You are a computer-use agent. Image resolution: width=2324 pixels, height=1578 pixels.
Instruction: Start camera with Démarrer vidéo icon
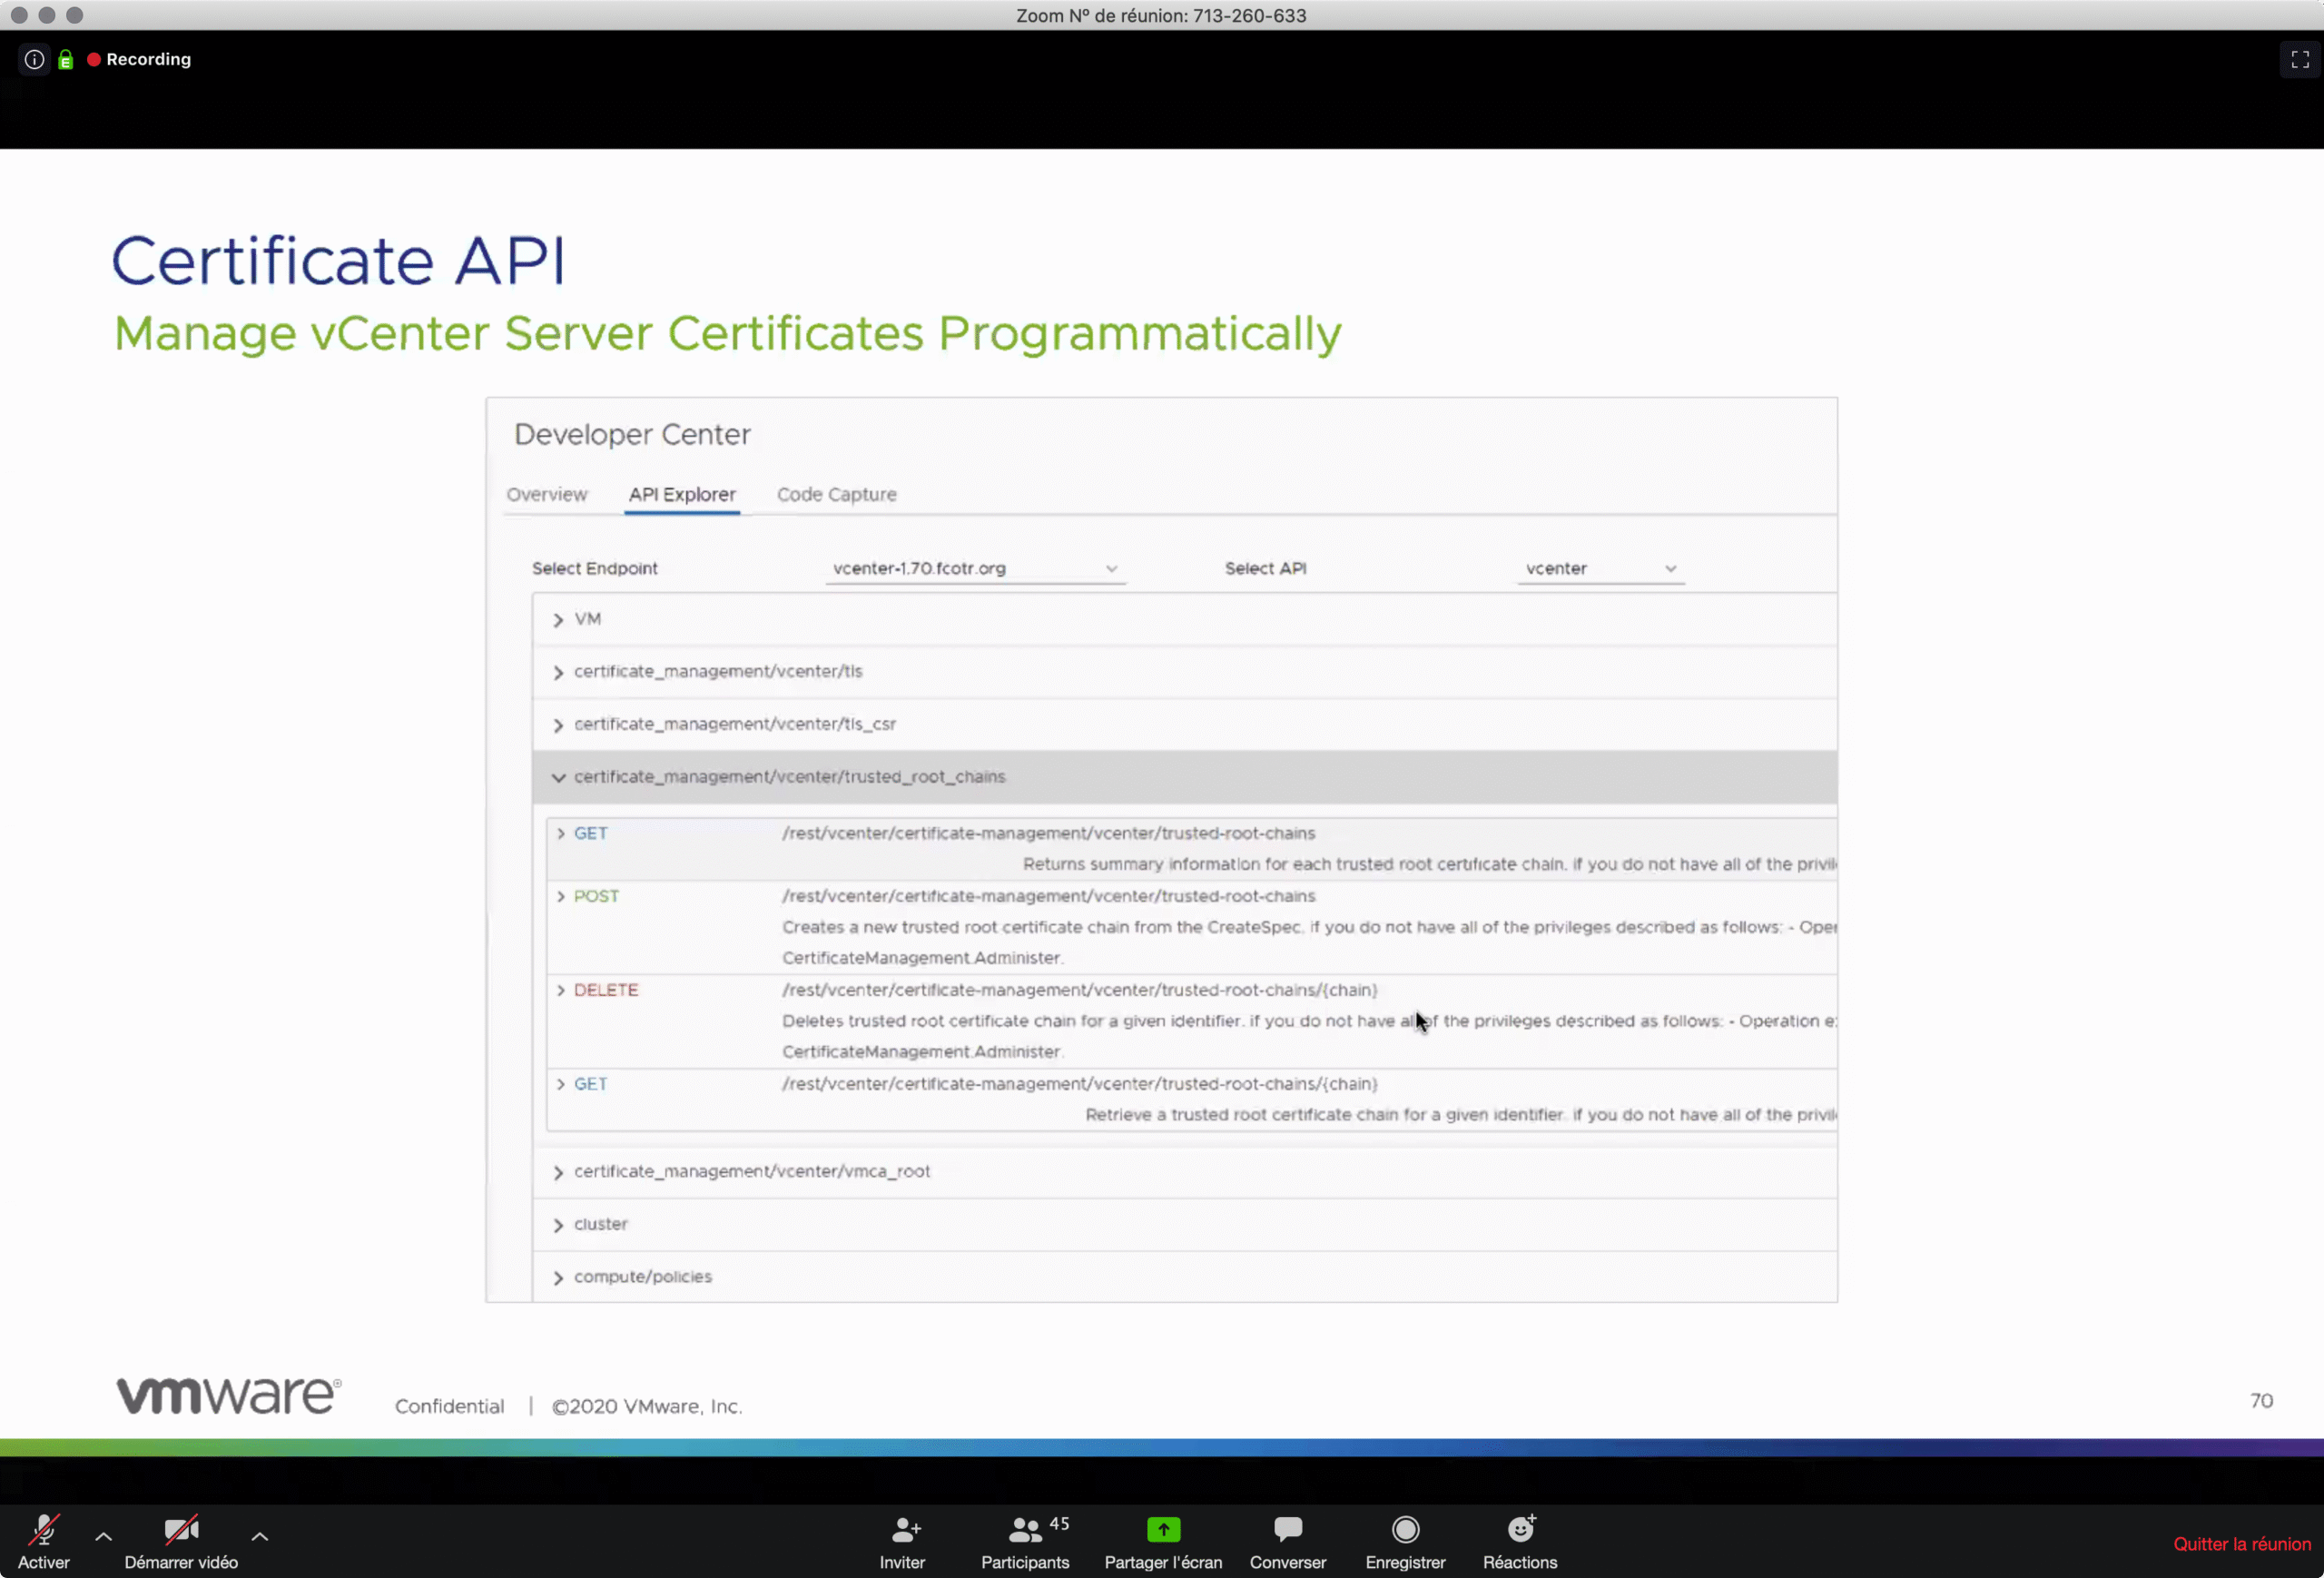click(181, 1530)
